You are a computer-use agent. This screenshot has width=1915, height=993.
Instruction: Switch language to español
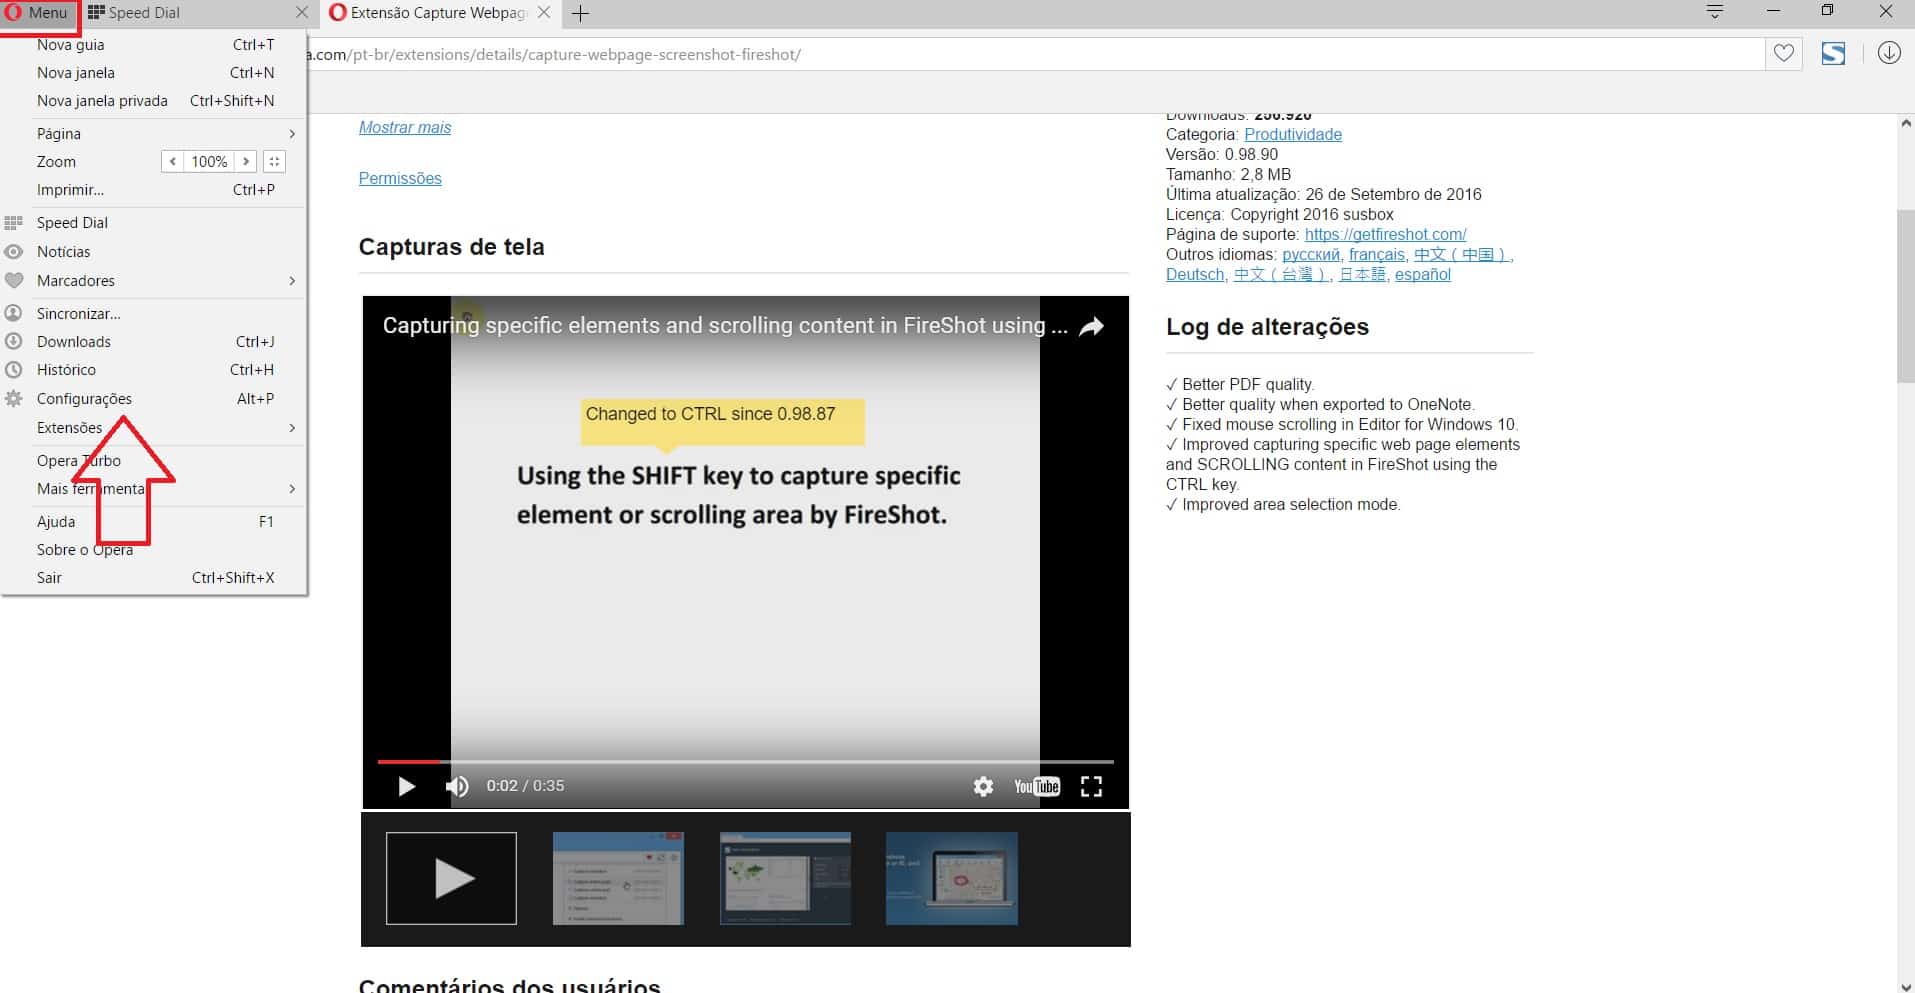coord(1422,274)
